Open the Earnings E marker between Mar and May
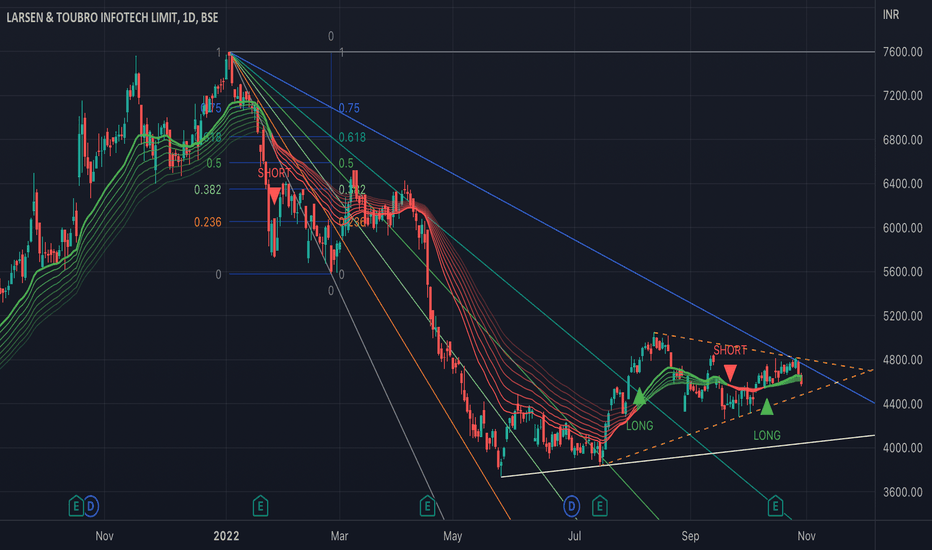932x550 pixels. pos(427,506)
